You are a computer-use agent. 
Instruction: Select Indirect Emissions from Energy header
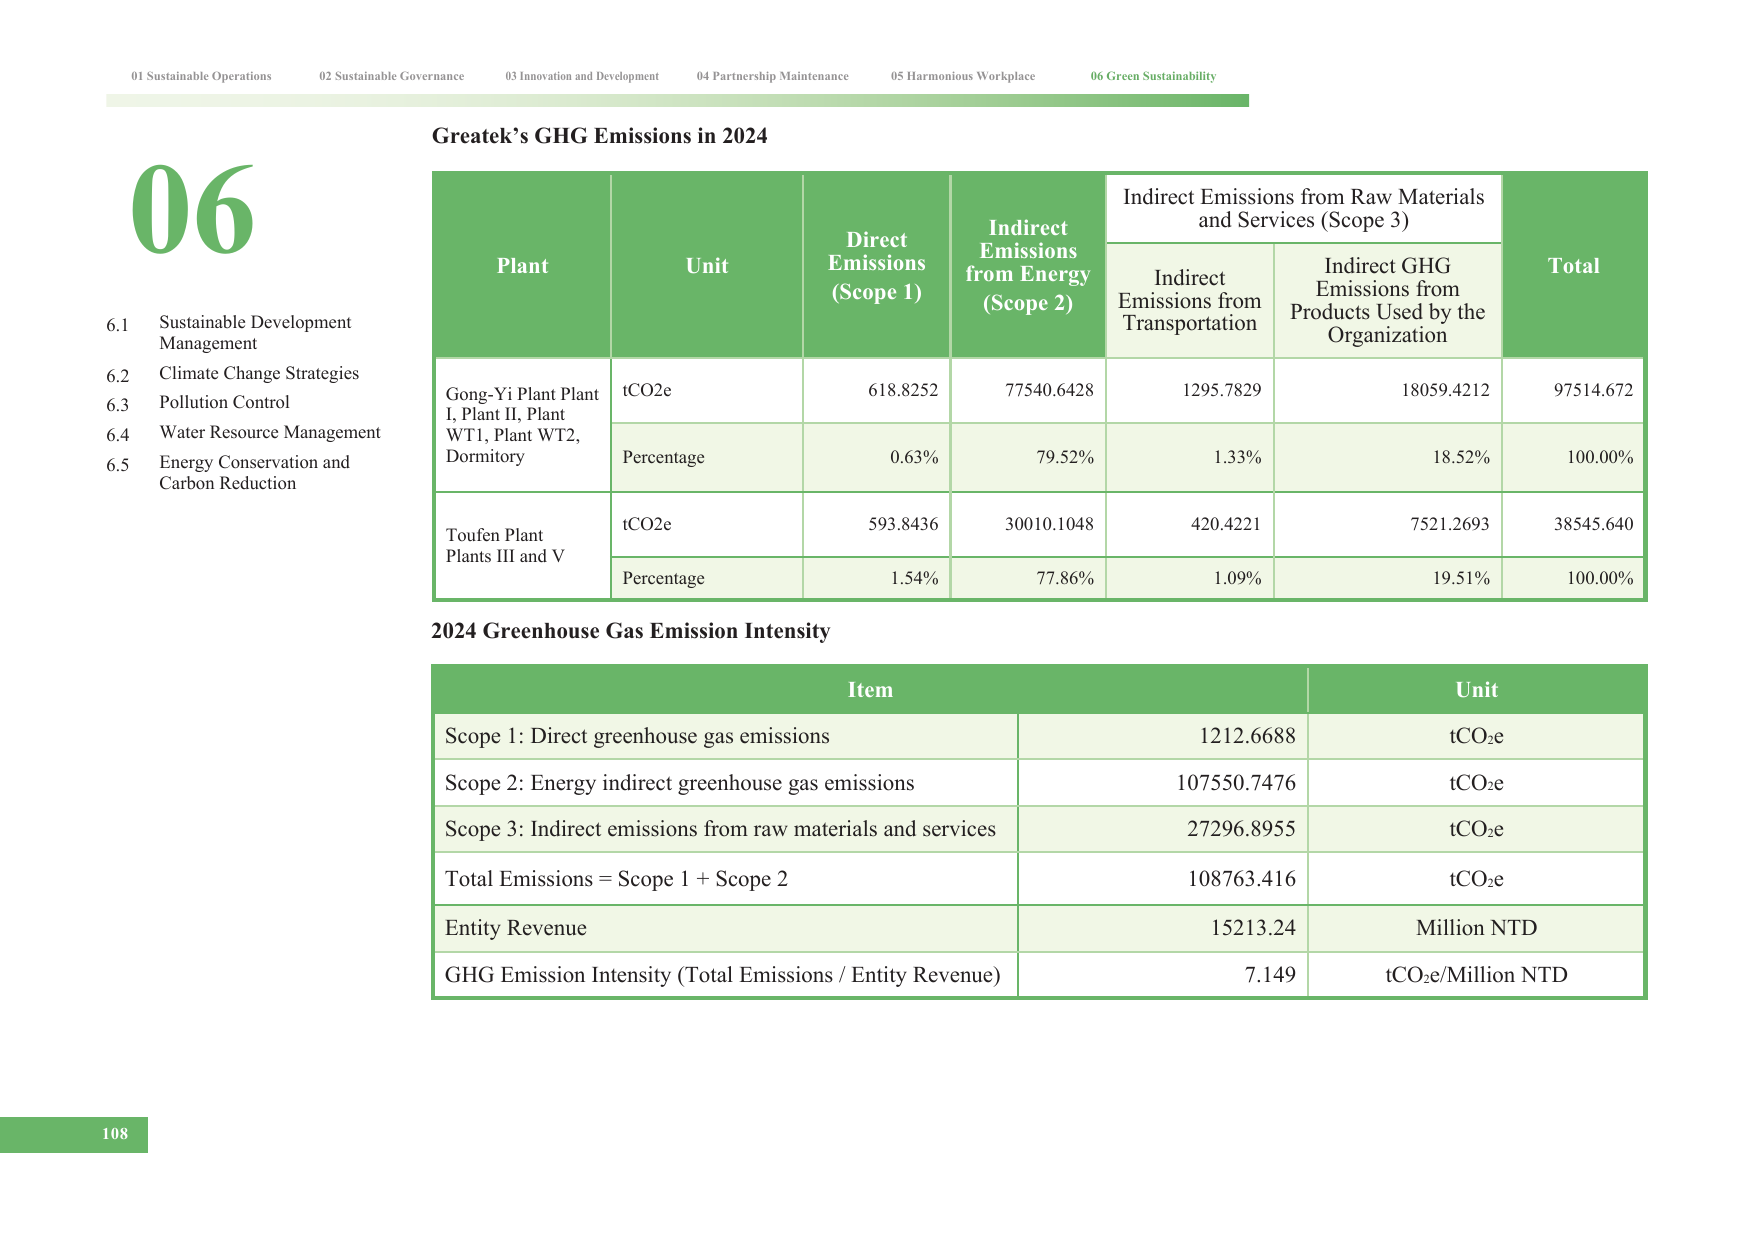(x=1028, y=266)
